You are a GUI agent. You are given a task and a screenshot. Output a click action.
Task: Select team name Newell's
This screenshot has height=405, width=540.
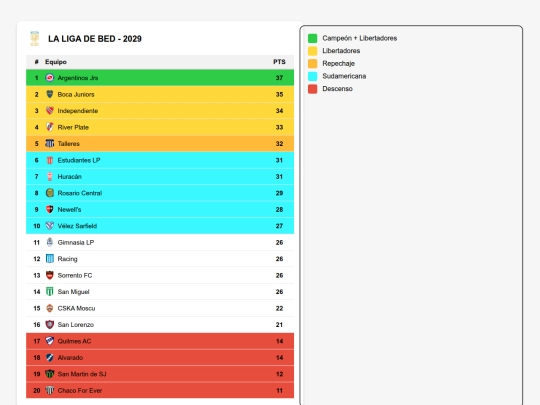pos(69,209)
